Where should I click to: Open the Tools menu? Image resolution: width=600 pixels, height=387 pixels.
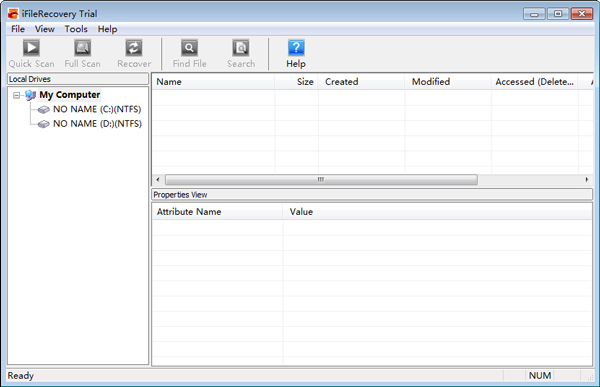tap(76, 29)
